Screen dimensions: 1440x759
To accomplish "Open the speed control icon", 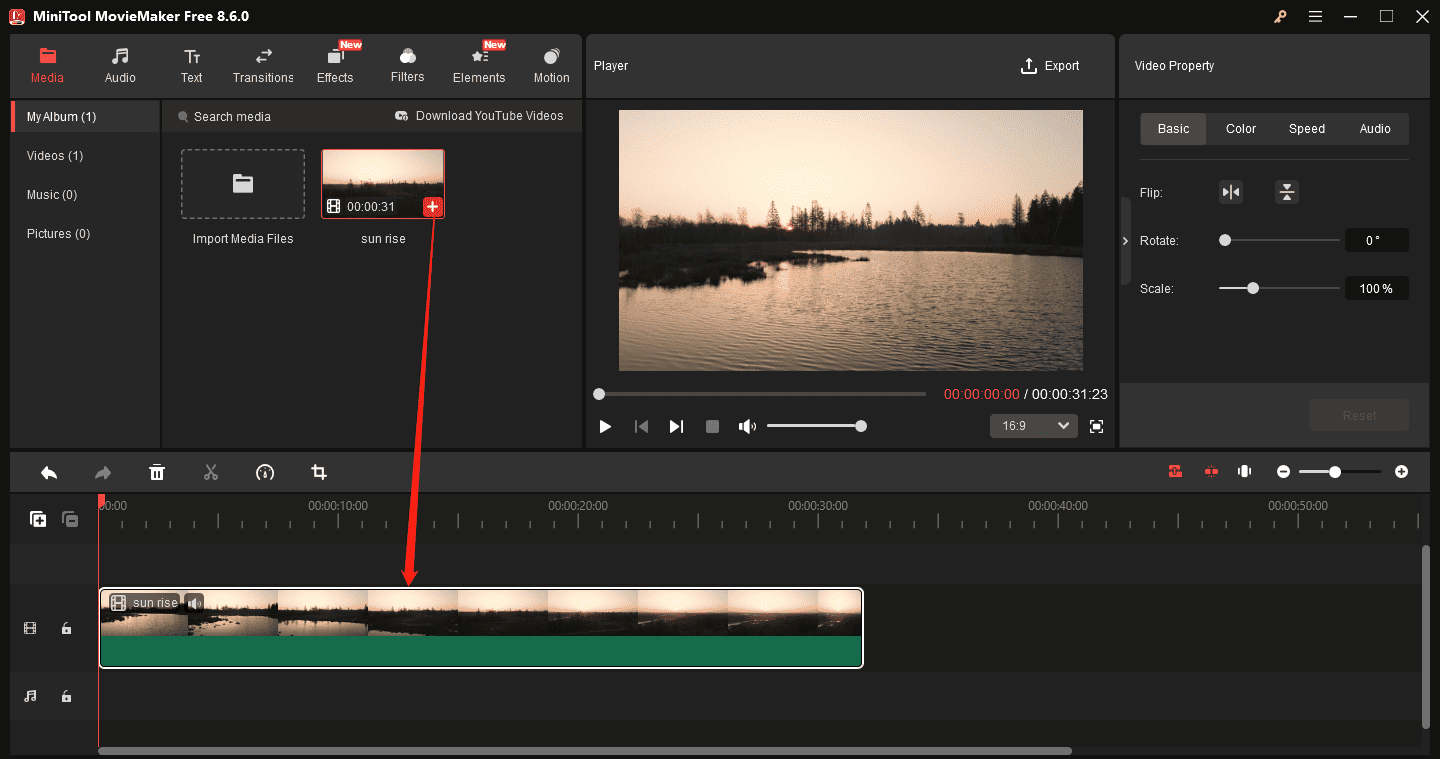I will coord(265,472).
